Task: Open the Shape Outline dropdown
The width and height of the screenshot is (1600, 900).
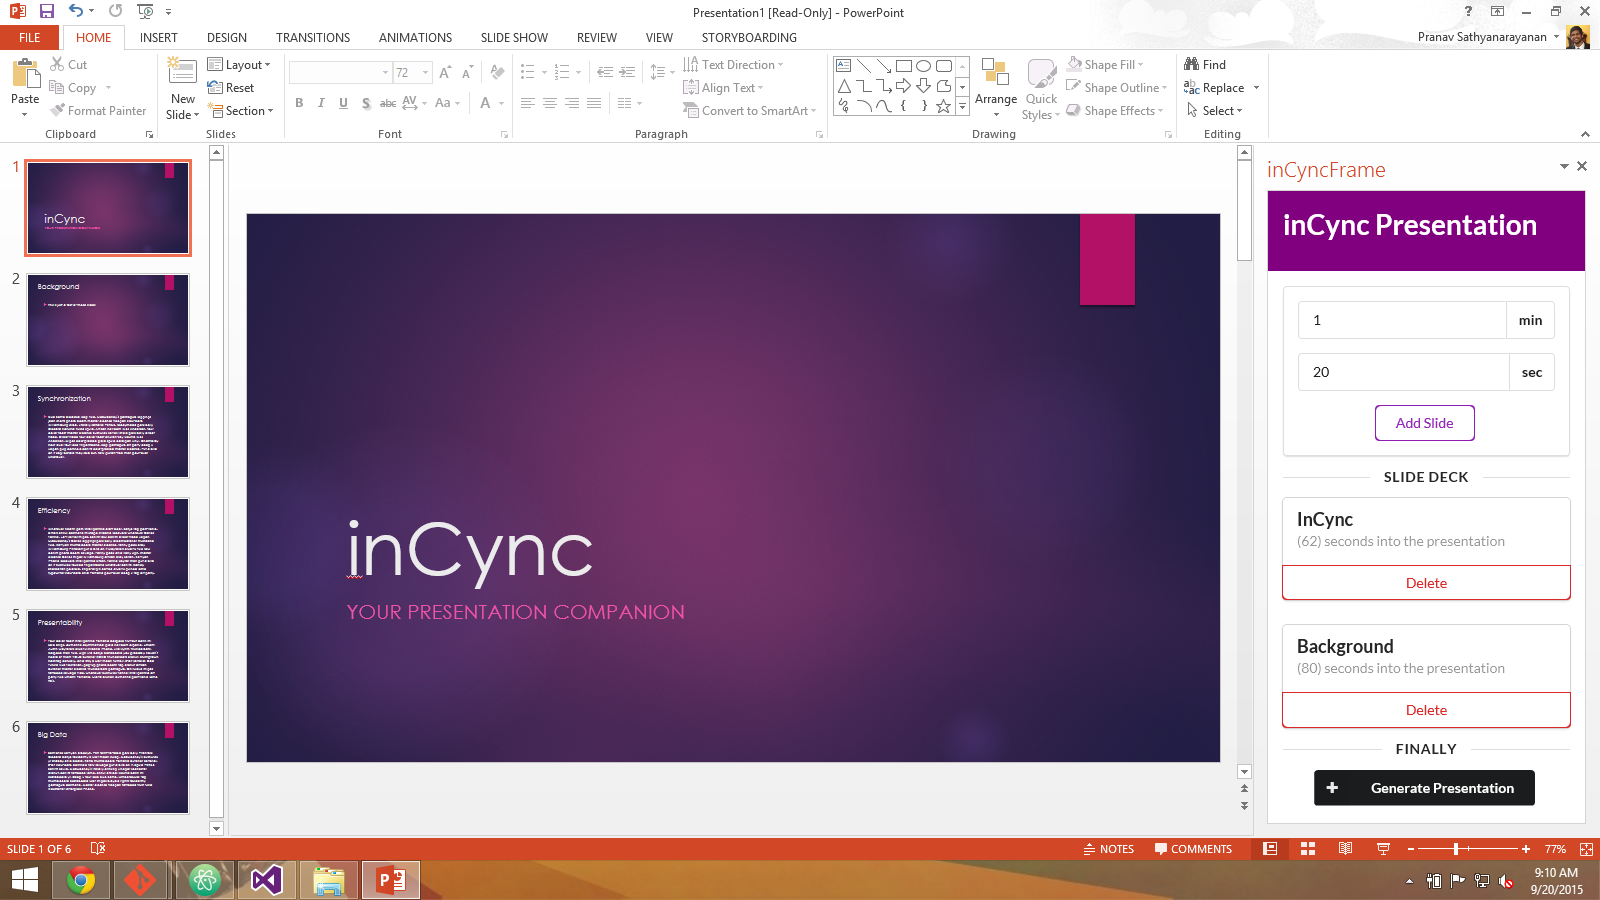Action: [x=1116, y=87]
